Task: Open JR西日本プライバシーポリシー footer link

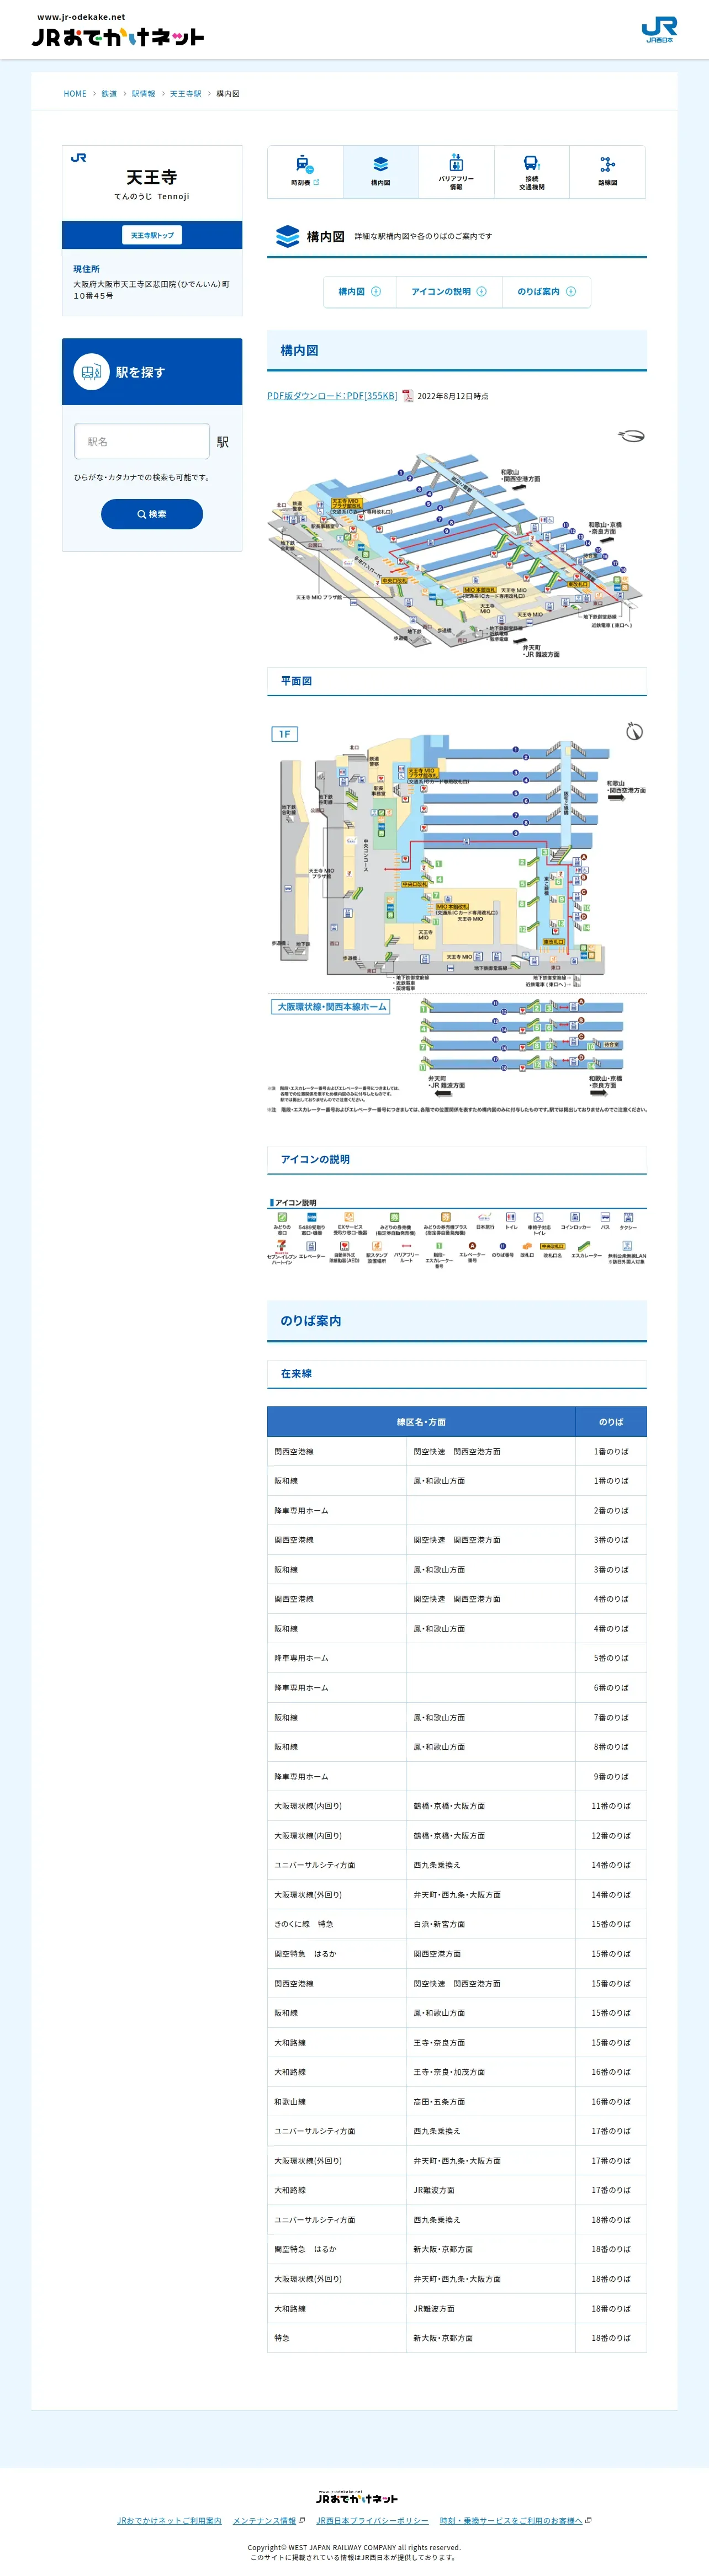Action: coord(372,2521)
